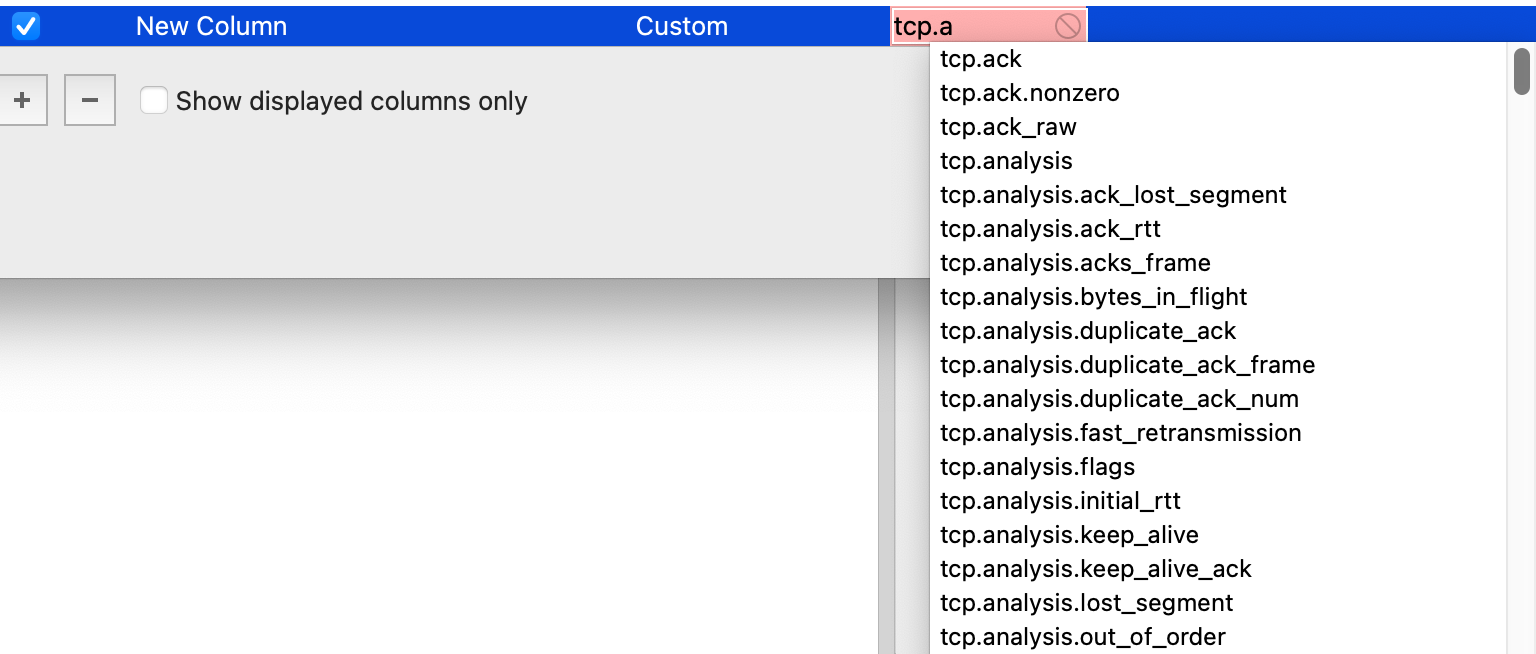The width and height of the screenshot is (1536, 654).
Task: Pick tcp.analysis.bytes_in_flight
Action: [x=1093, y=297]
